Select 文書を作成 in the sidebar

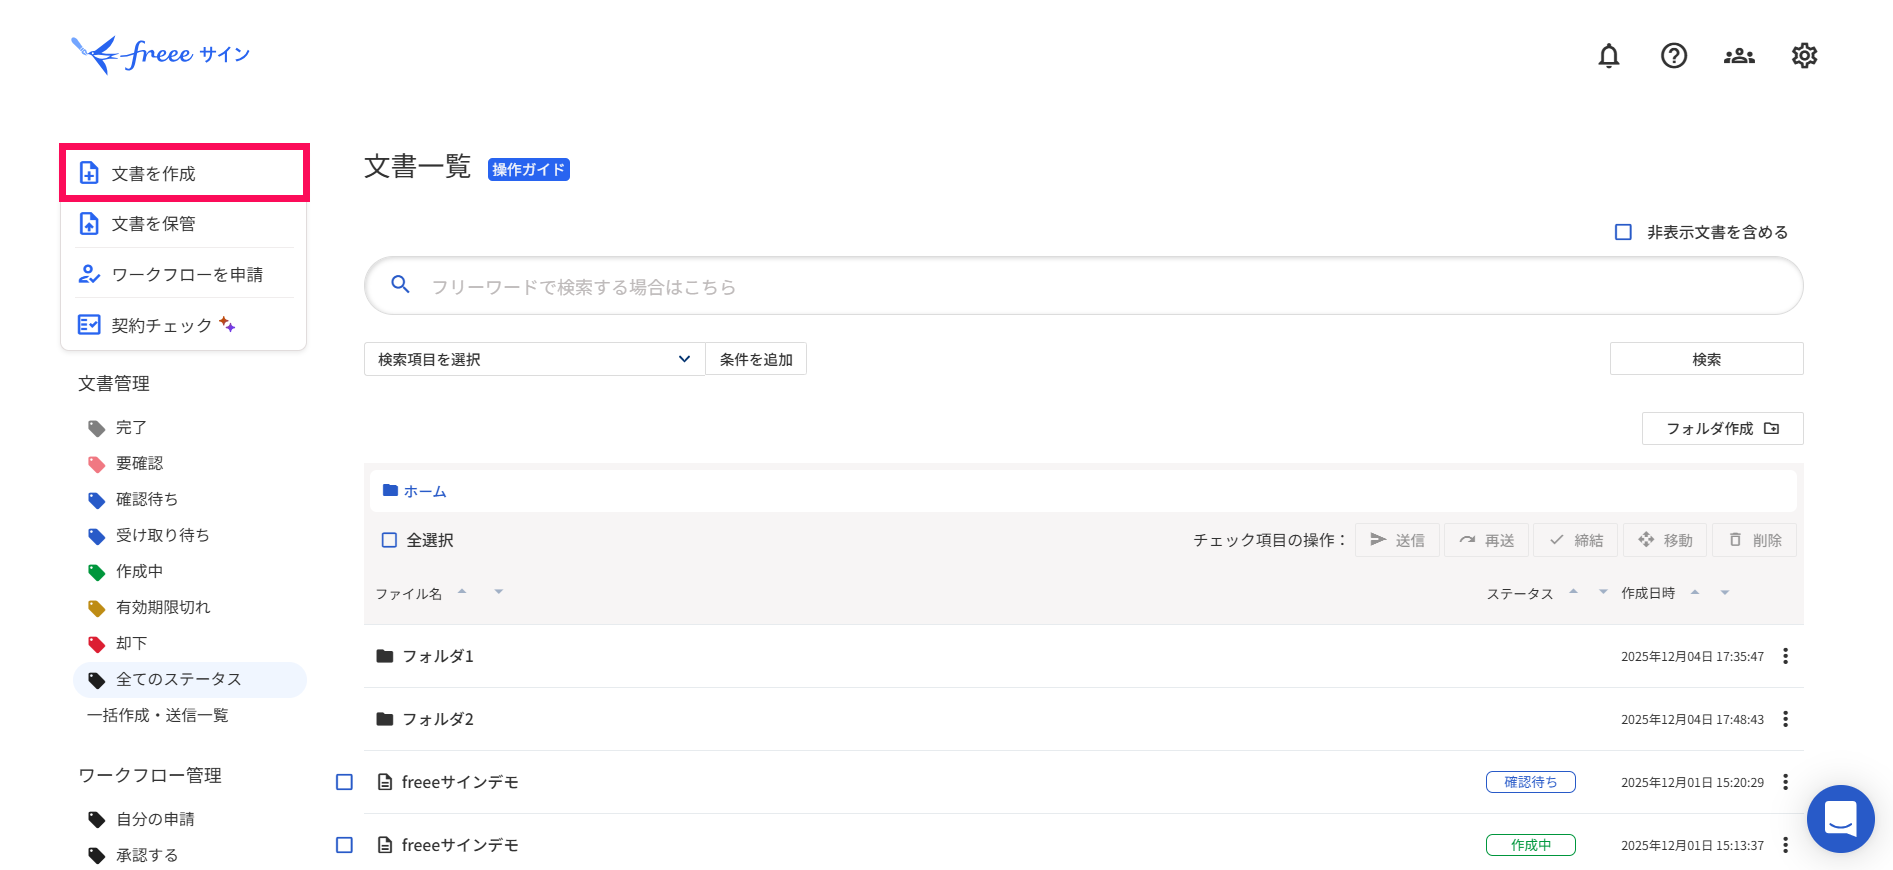click(x=185, y=173)
